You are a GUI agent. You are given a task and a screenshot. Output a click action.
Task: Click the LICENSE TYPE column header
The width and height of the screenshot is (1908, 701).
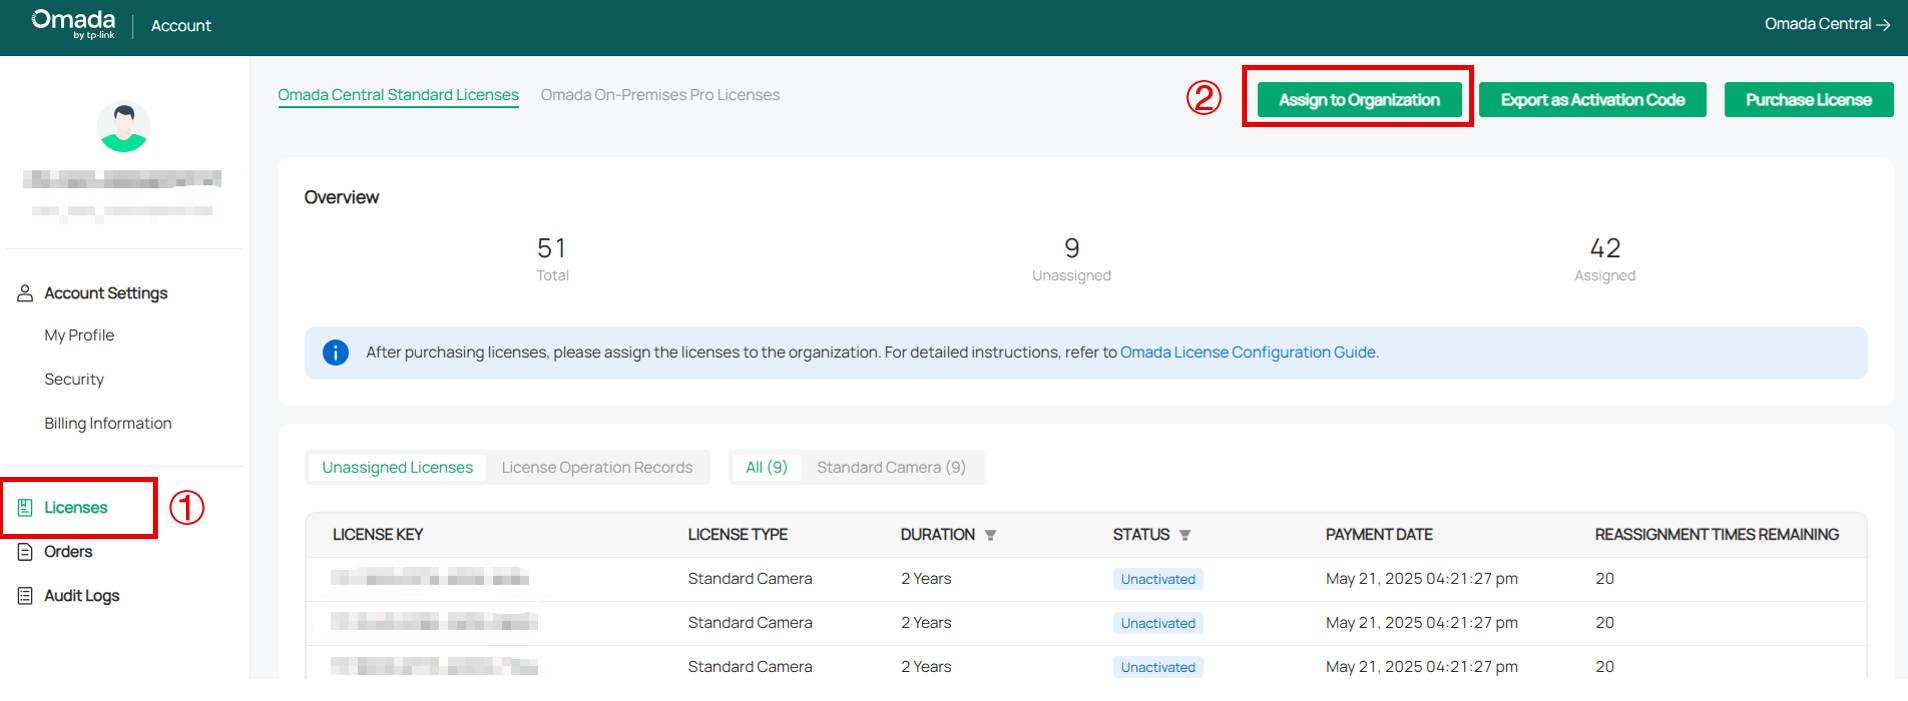[x=738, y=535]
